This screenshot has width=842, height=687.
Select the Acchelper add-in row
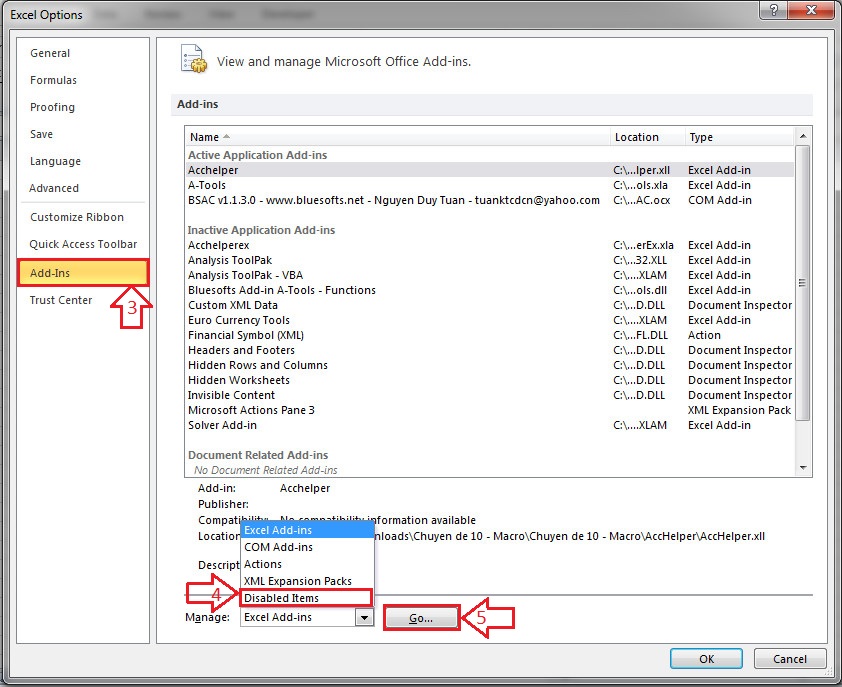point(490,170)
